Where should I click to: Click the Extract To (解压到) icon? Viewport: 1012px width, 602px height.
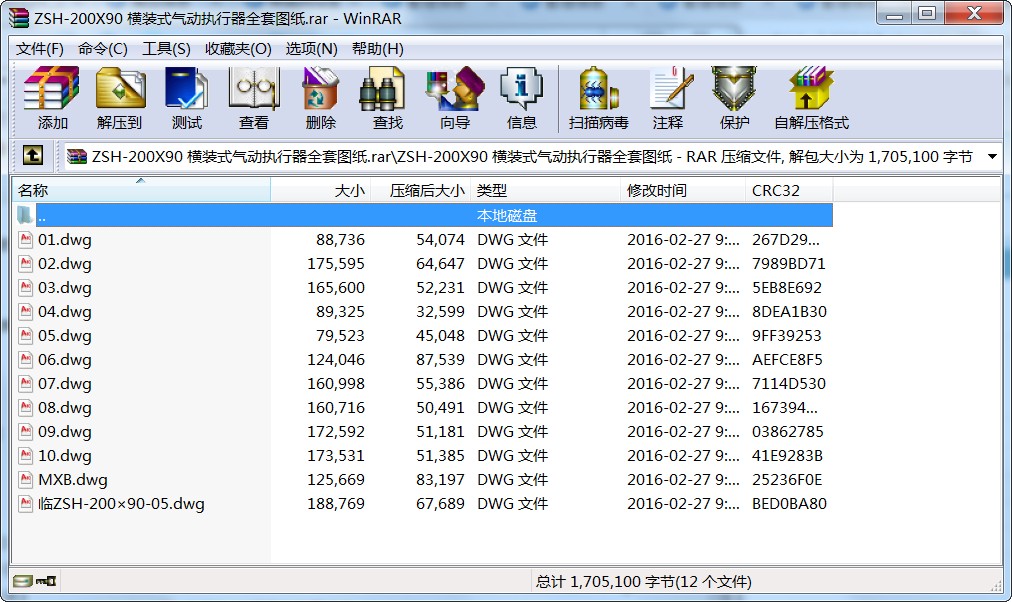click(x=119, y=98)
